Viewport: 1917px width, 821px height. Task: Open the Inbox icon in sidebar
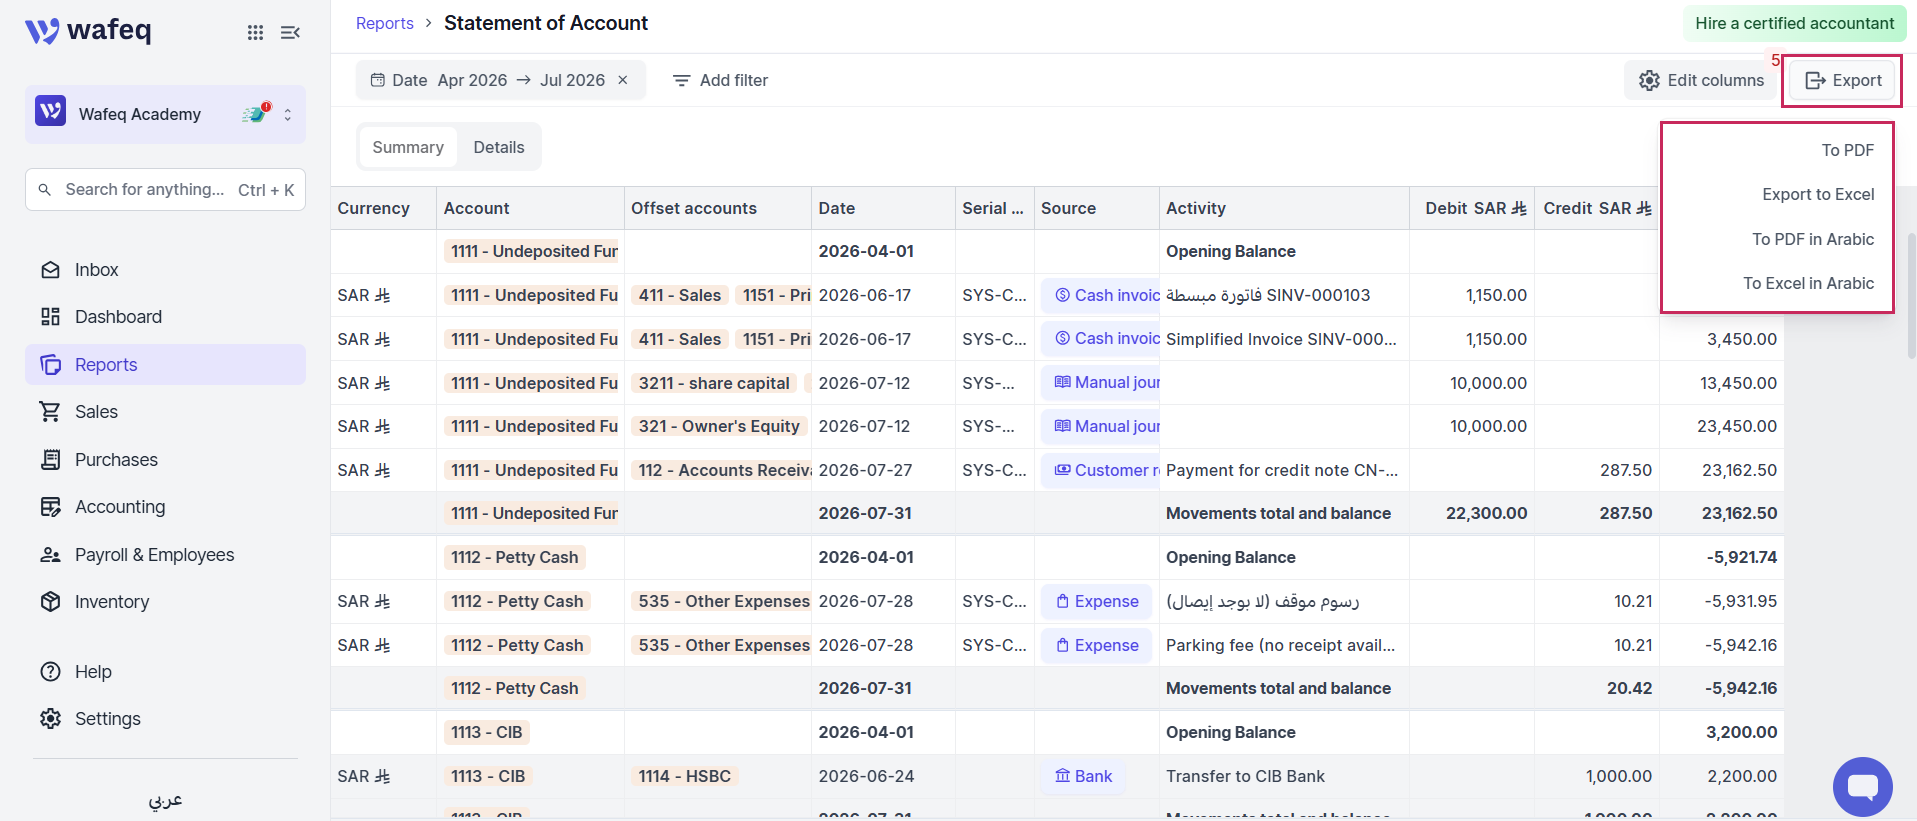(50, 270)
